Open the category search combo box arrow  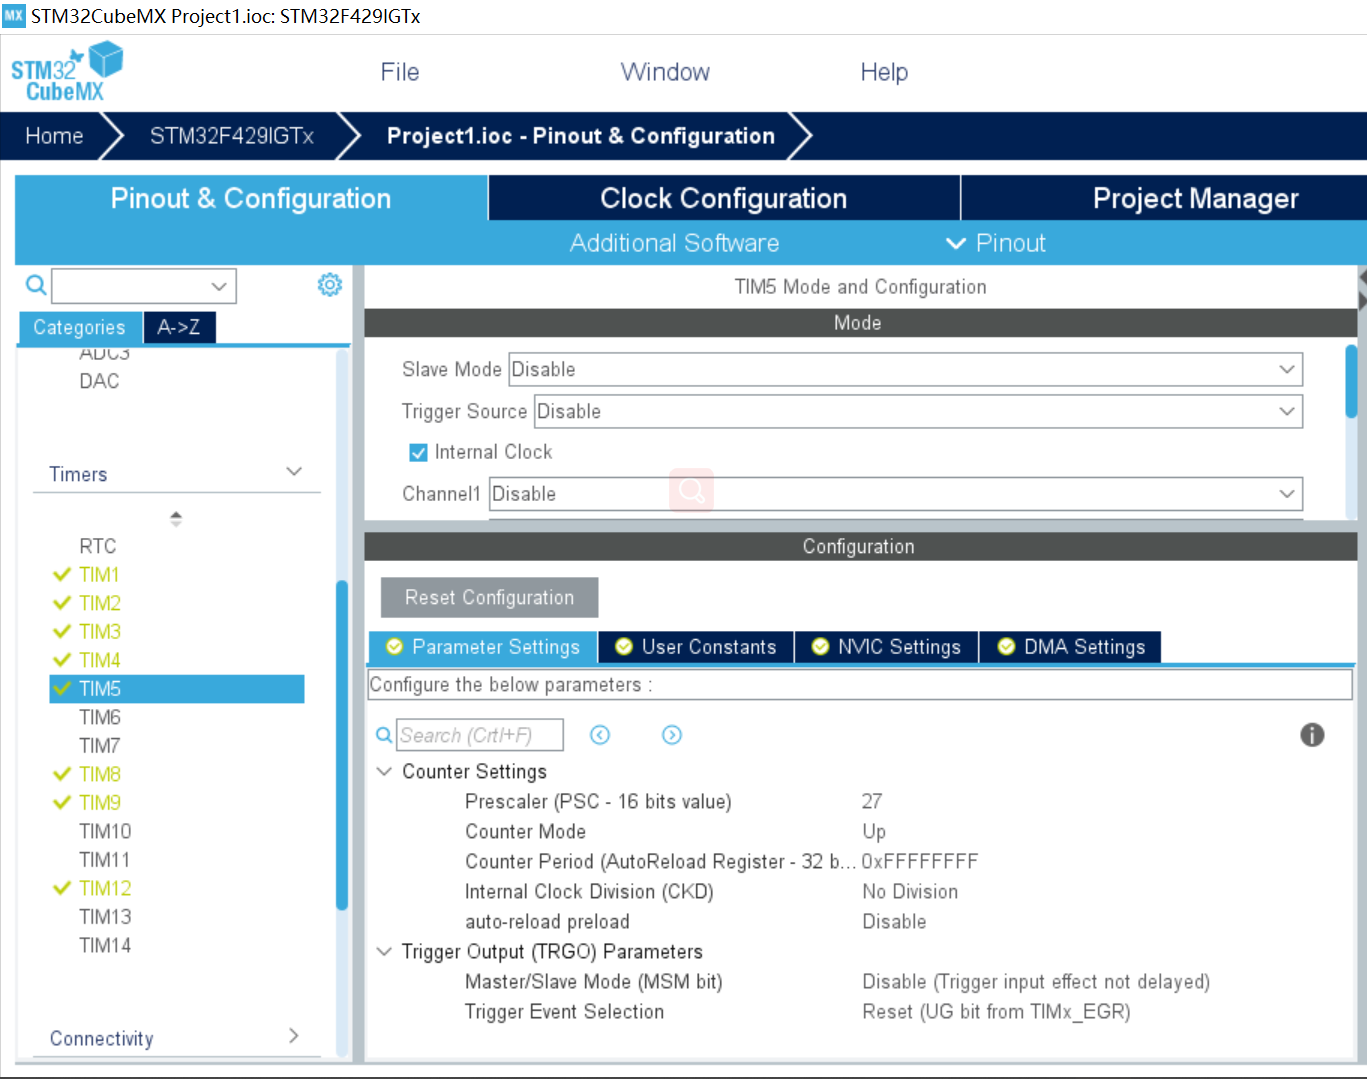point(219,286)
